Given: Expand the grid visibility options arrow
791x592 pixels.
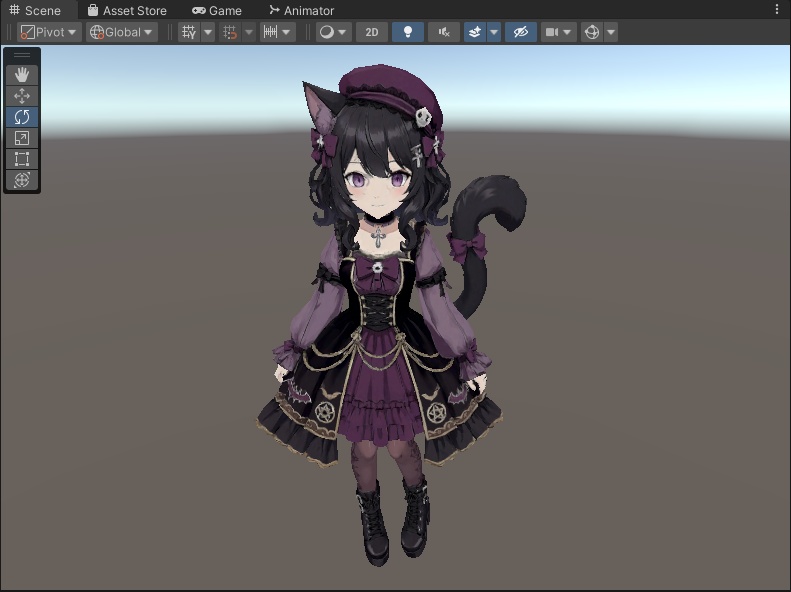Looking at the screenshot, I should (208, 32).
